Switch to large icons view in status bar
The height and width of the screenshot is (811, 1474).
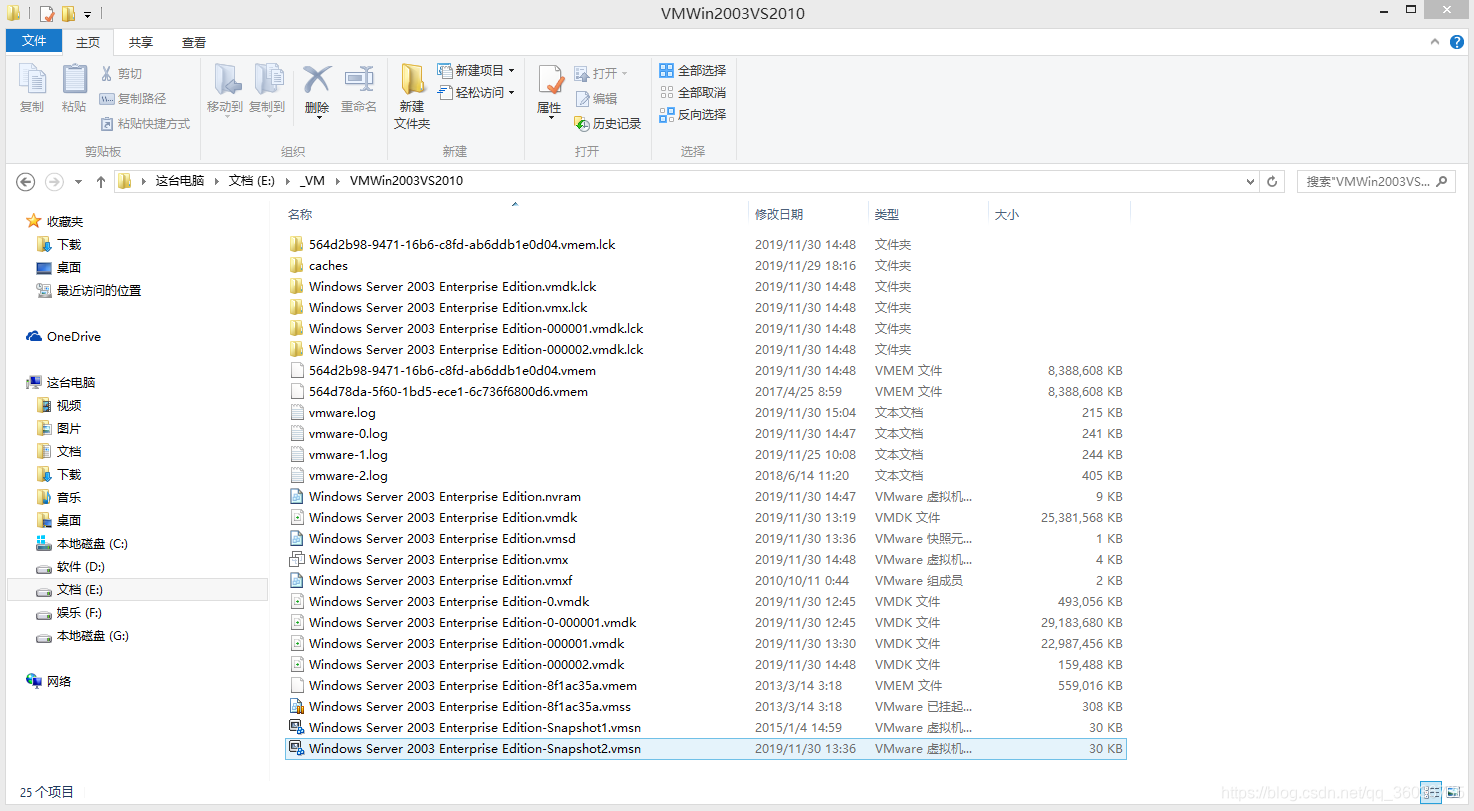pos(1454,792)
